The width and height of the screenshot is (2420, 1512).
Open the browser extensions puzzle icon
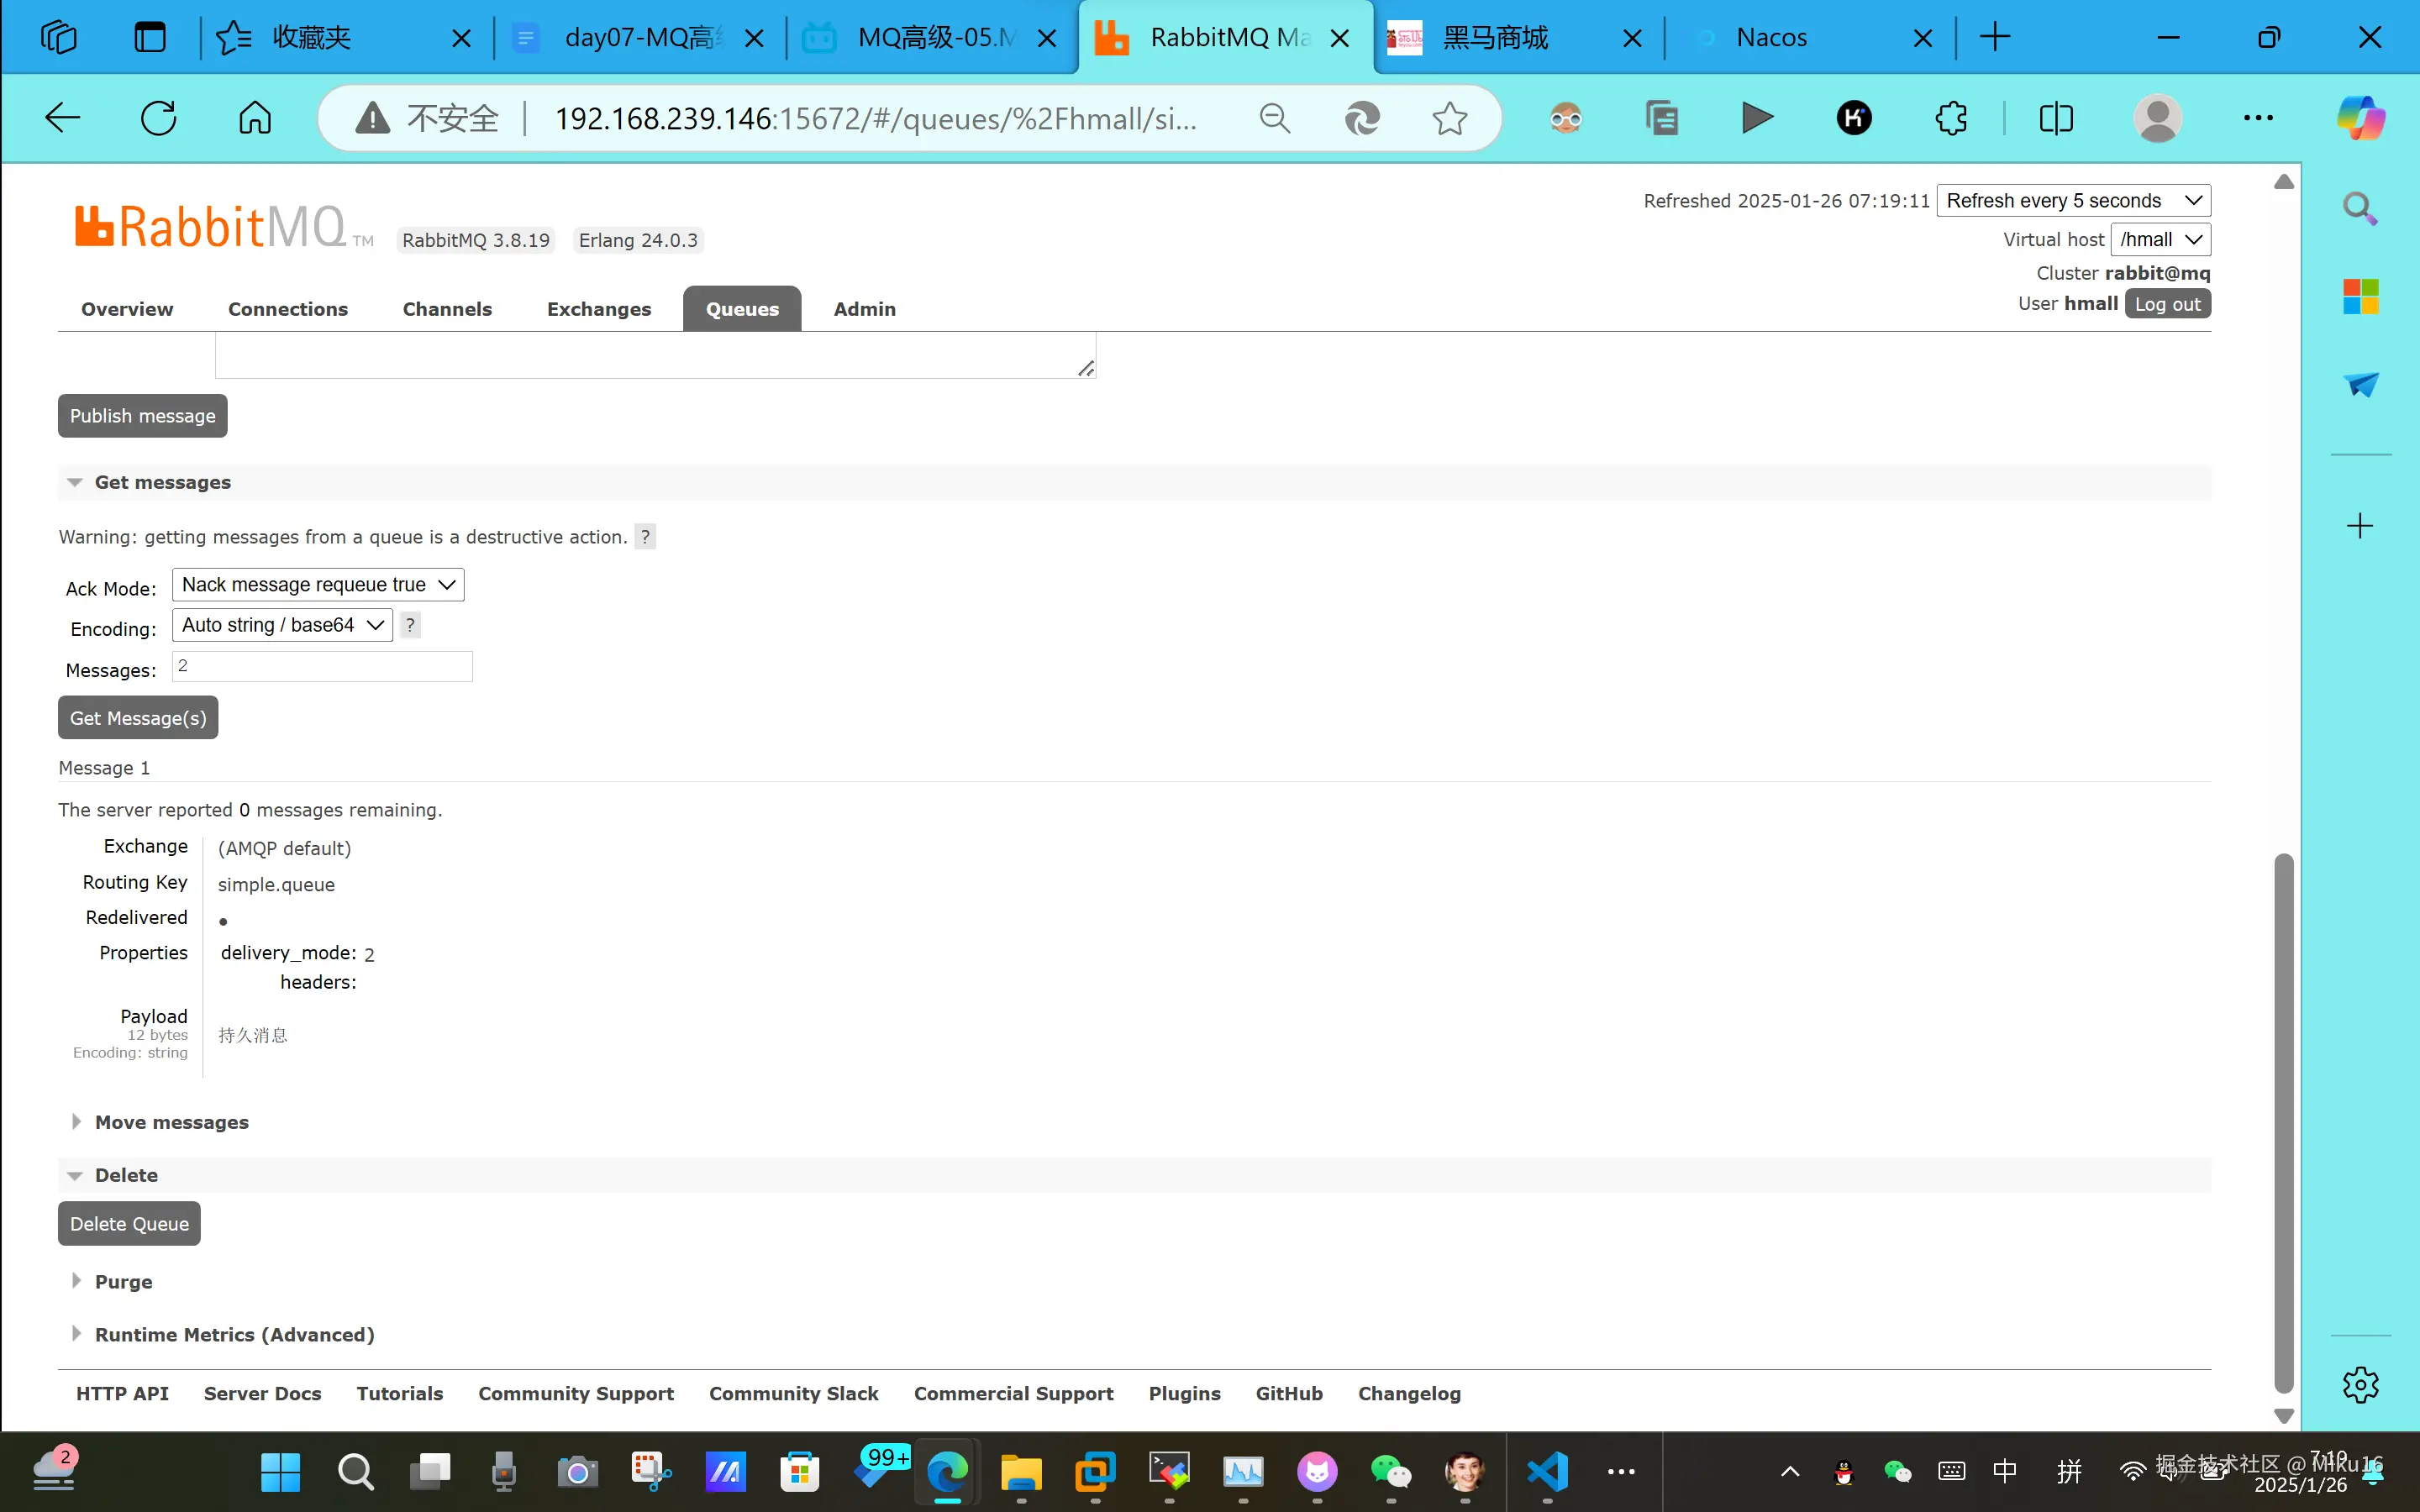point(1950,118)
